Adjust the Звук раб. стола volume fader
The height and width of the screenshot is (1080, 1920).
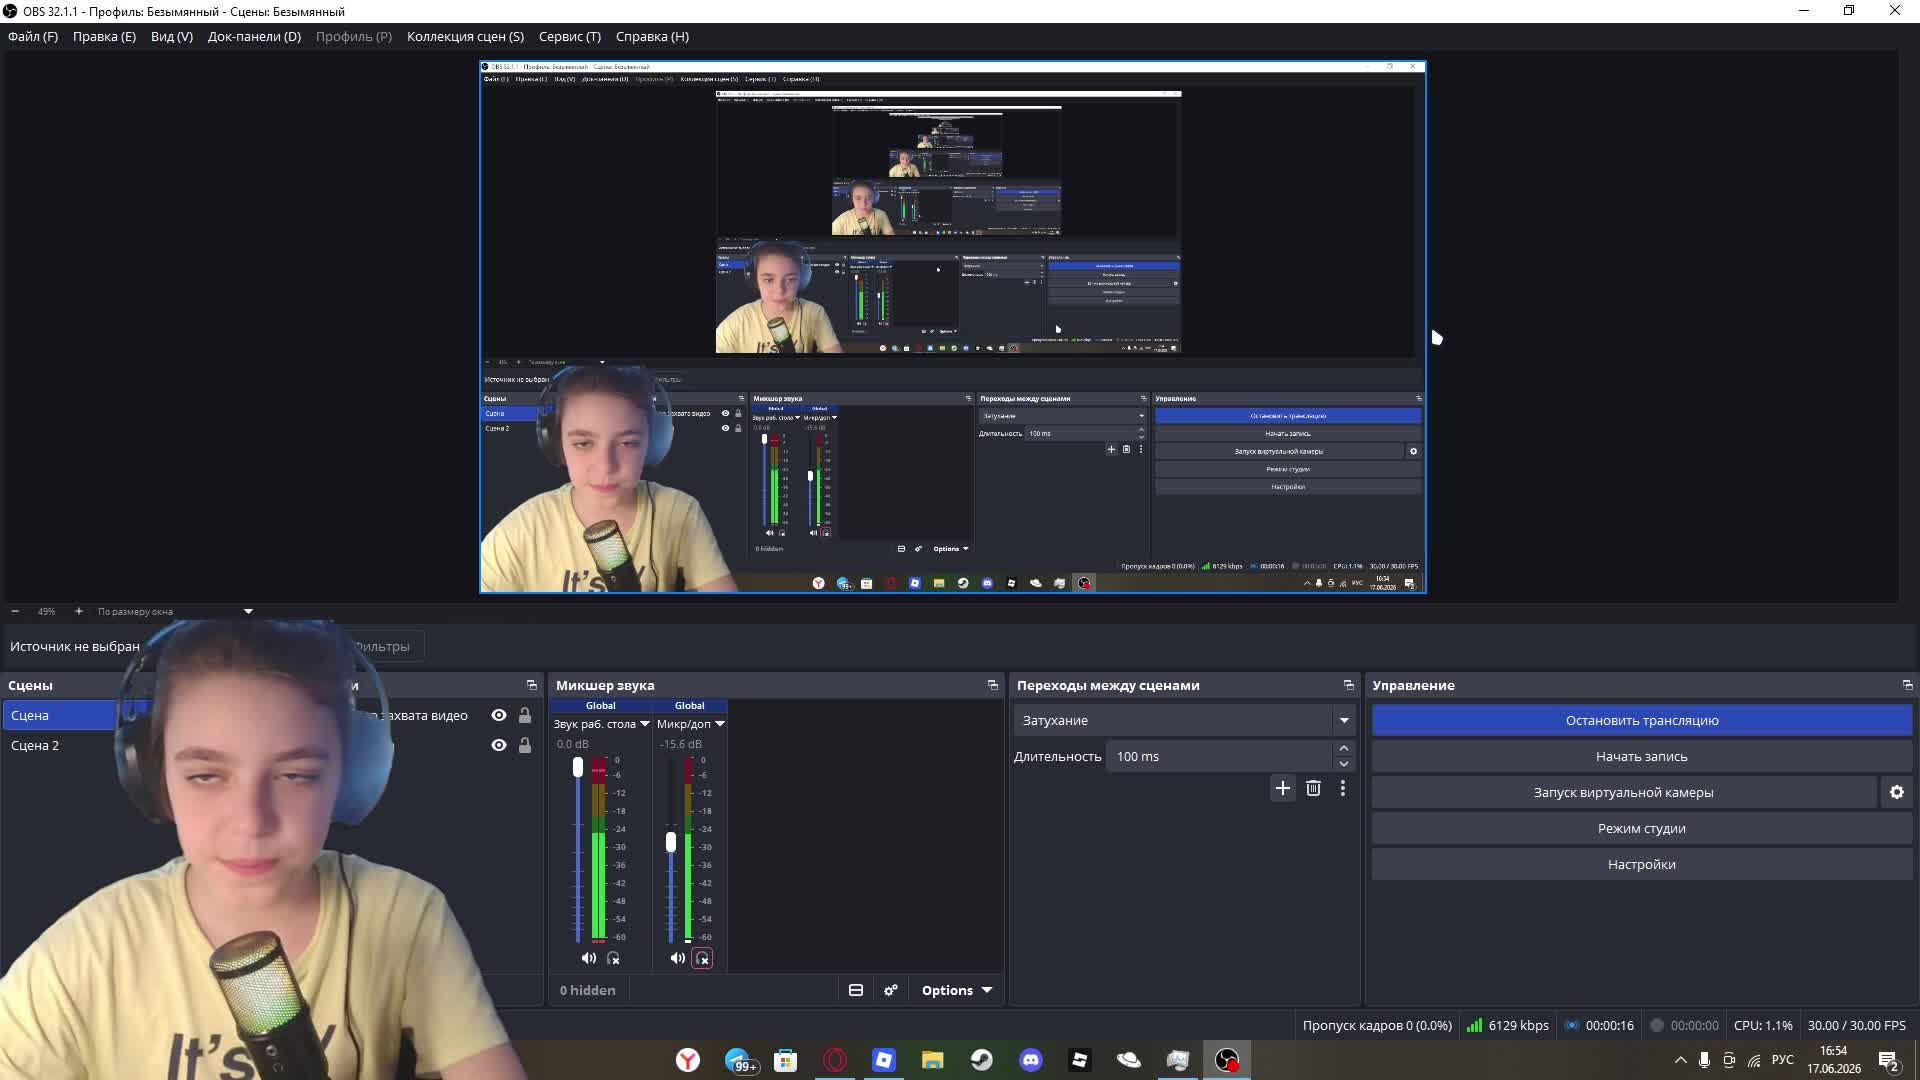(577, 767)
